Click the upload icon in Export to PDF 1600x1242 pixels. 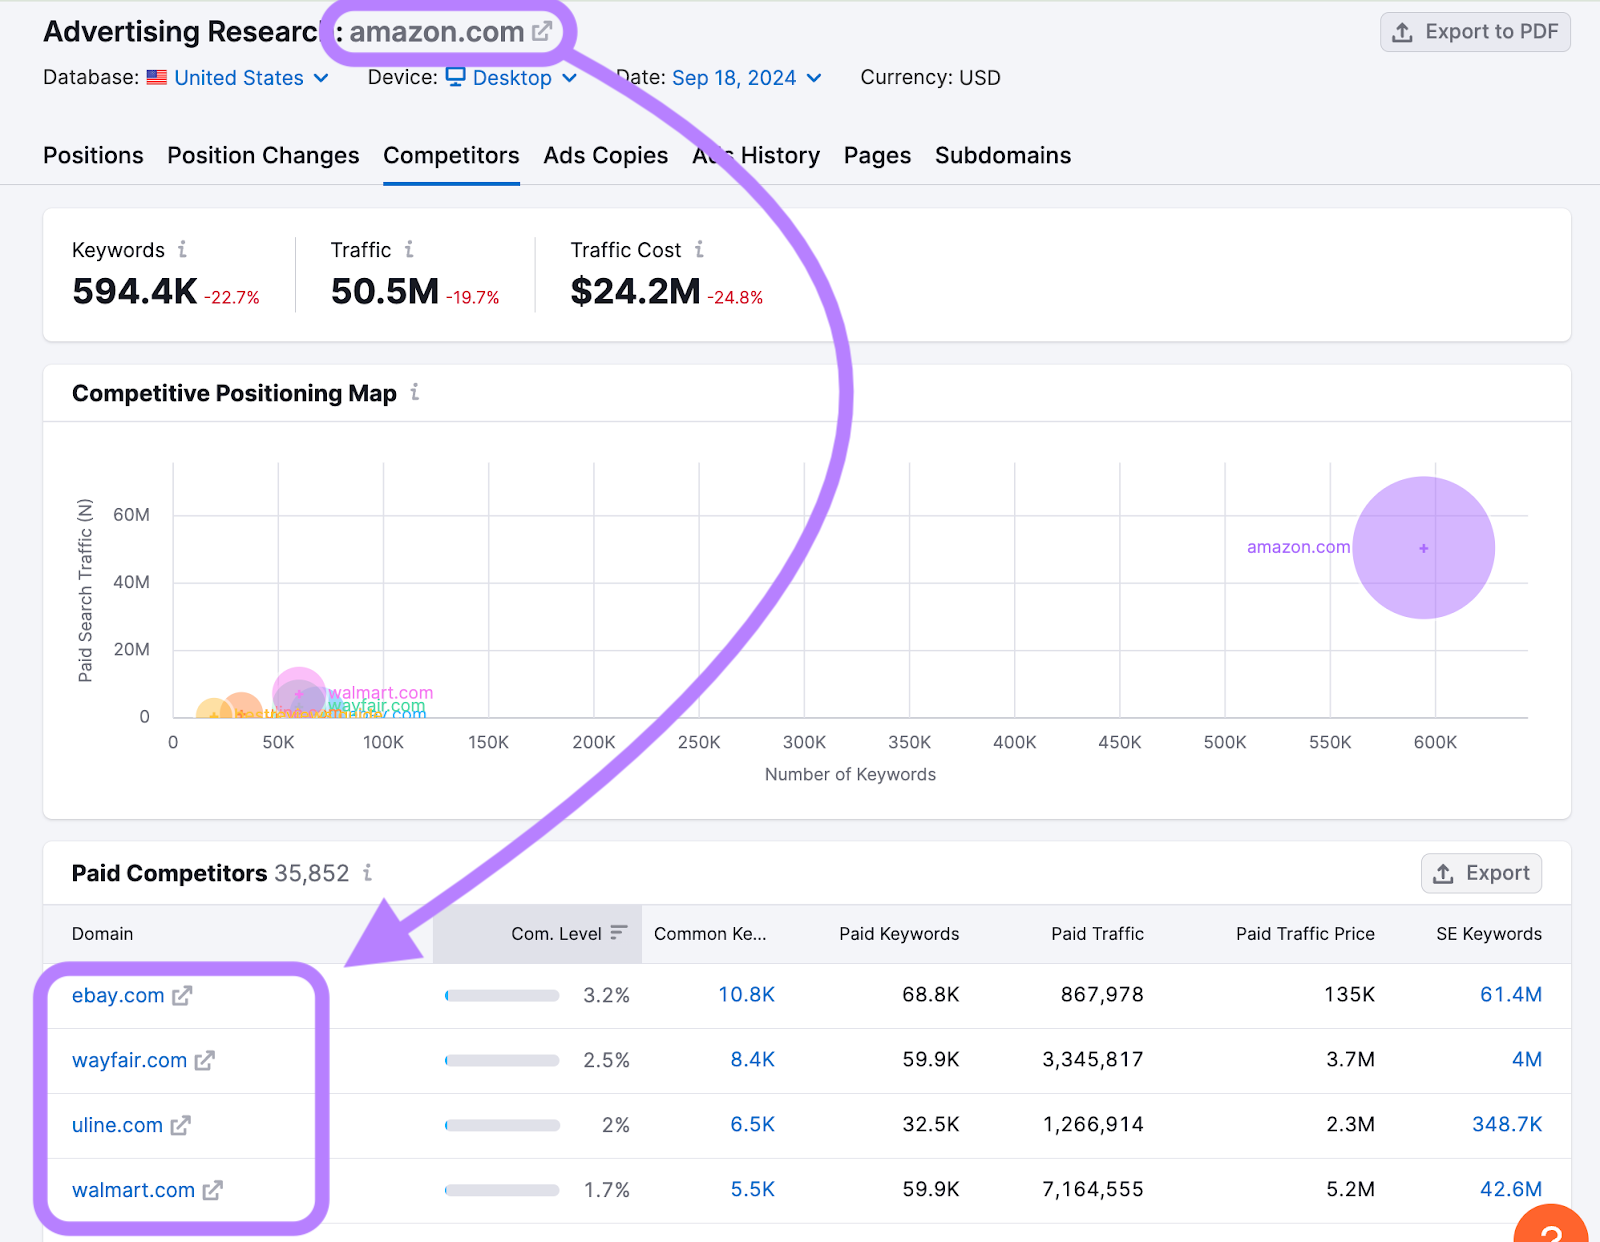1403,32
